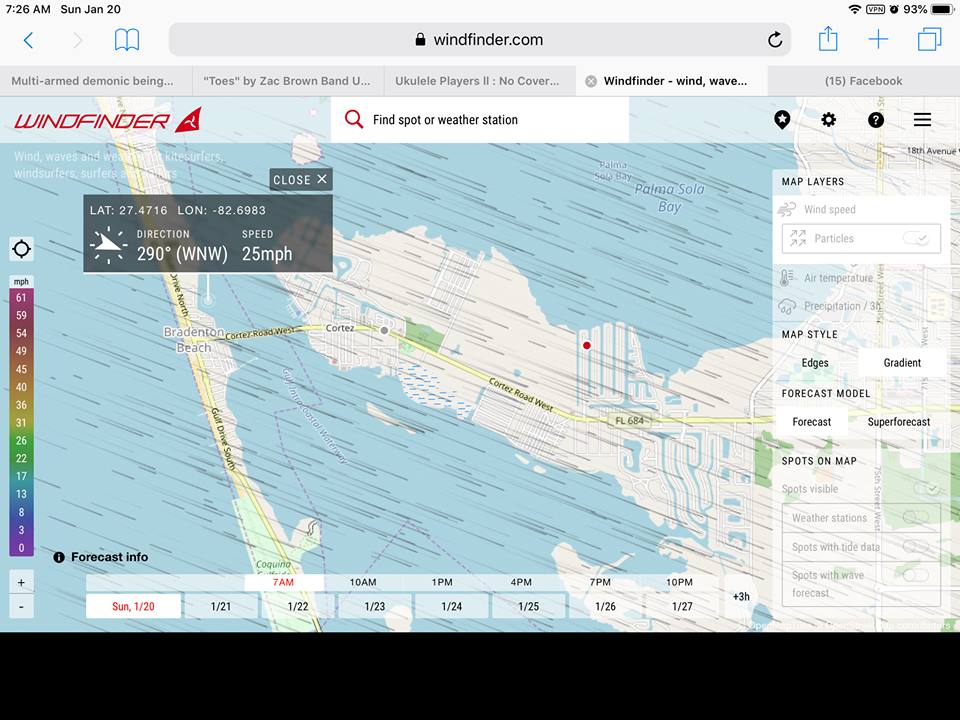Toggle the Particles switch
The height and width of the screenshot is (720, 960).
point(915,238)
